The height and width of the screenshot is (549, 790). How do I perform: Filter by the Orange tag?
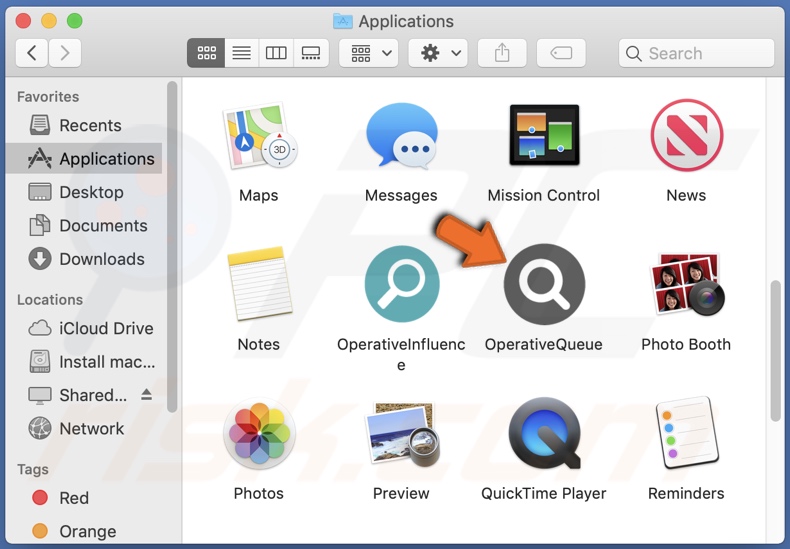84,531
